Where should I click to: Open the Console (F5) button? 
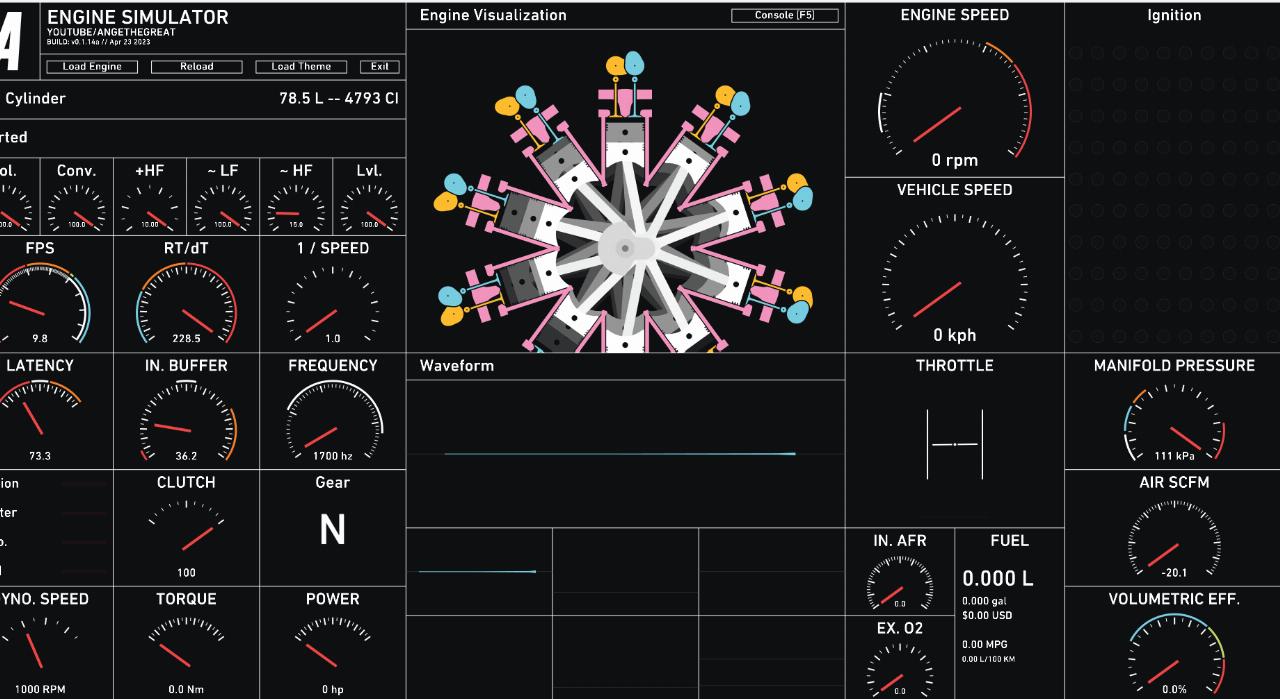point(784,16)
